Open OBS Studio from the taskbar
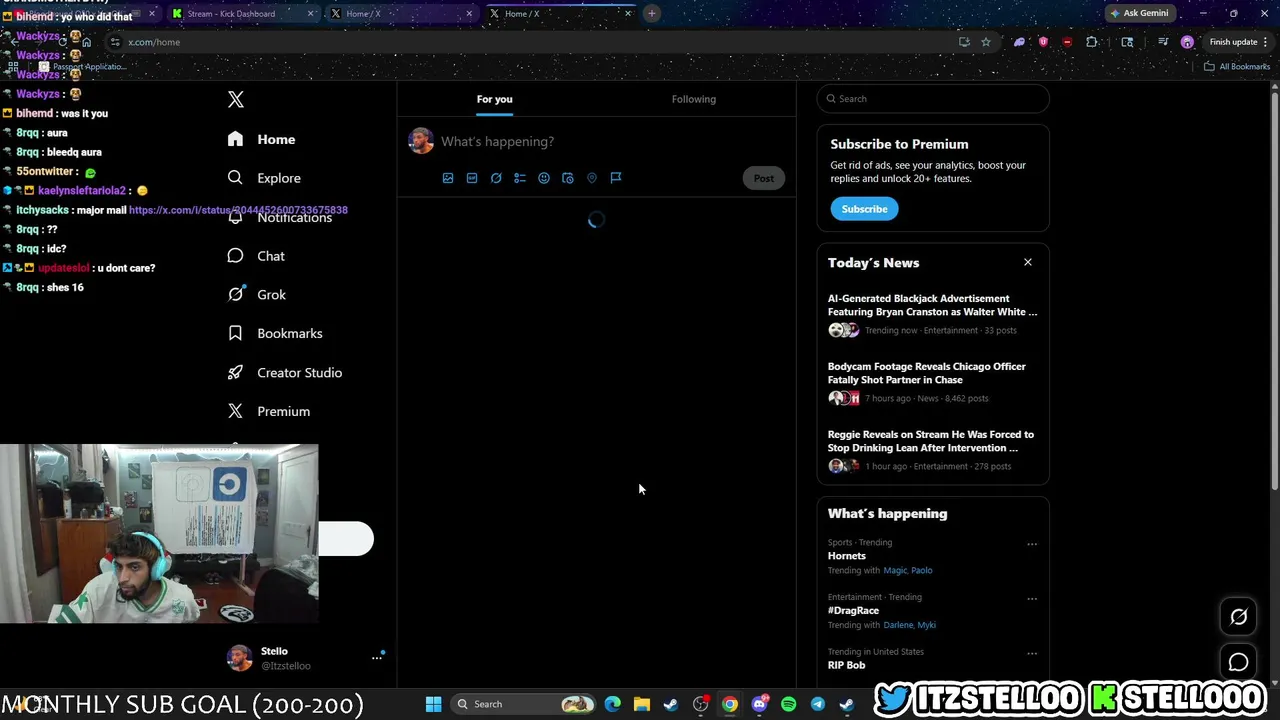1280x720 pixels. (x=701, y=704)
